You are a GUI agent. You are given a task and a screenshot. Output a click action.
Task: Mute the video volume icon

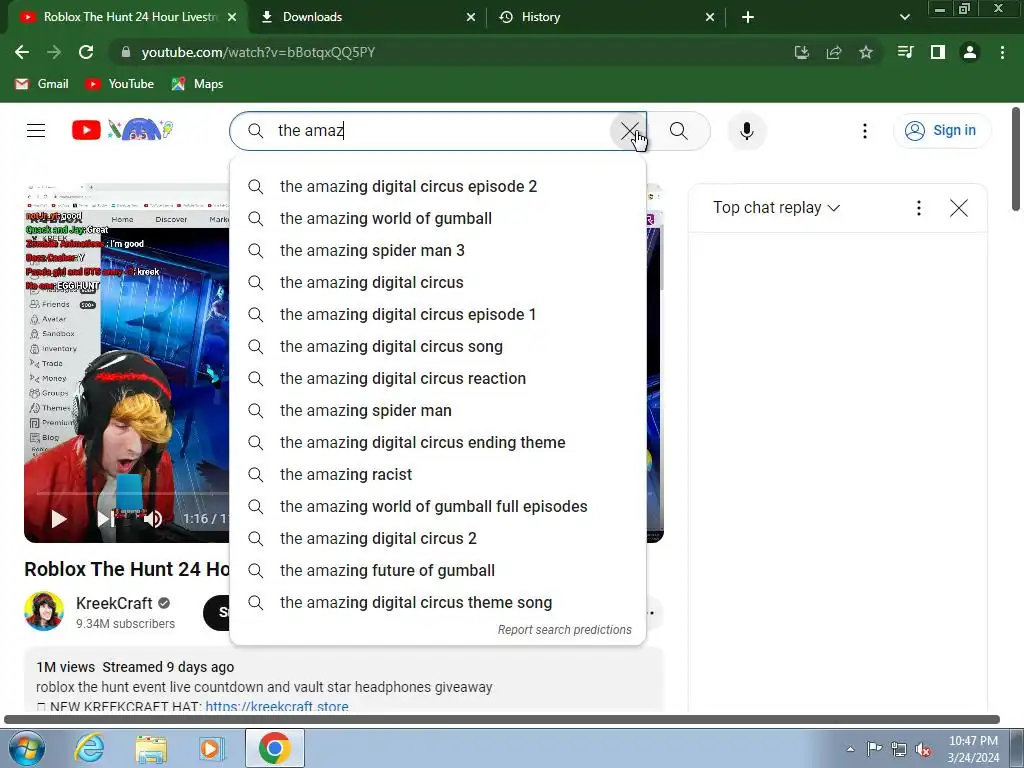point(152,519)
